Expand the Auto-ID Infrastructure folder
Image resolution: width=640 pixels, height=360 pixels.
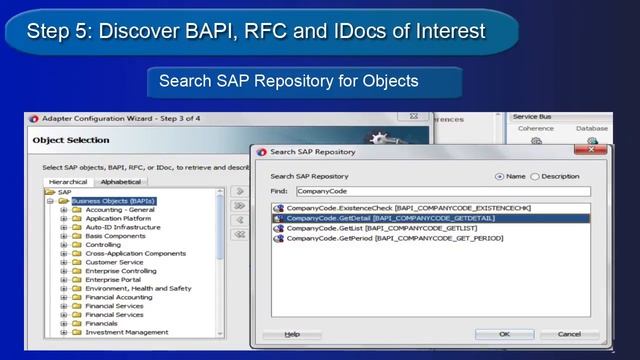tap(64, 227)
